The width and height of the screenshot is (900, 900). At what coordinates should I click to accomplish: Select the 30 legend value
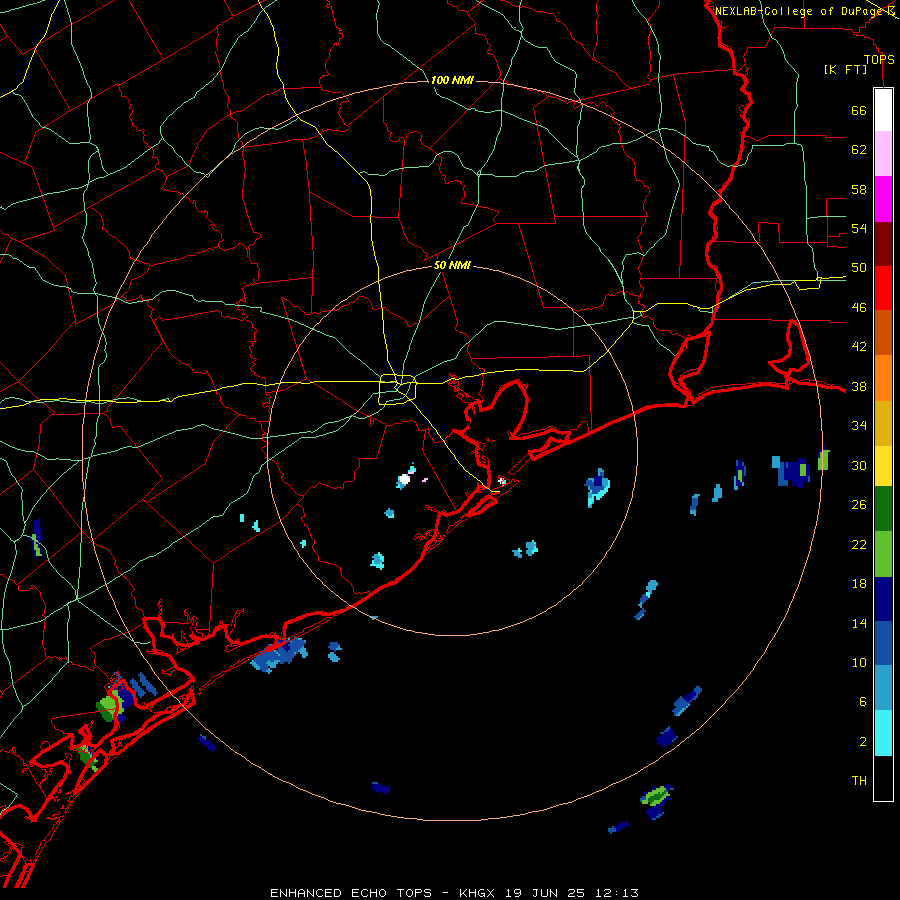tap(859, 465)
